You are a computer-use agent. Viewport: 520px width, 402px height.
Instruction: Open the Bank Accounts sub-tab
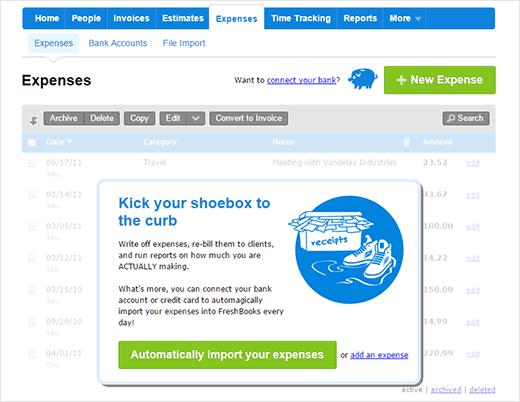pyautogui.click(x=118, y=43)
